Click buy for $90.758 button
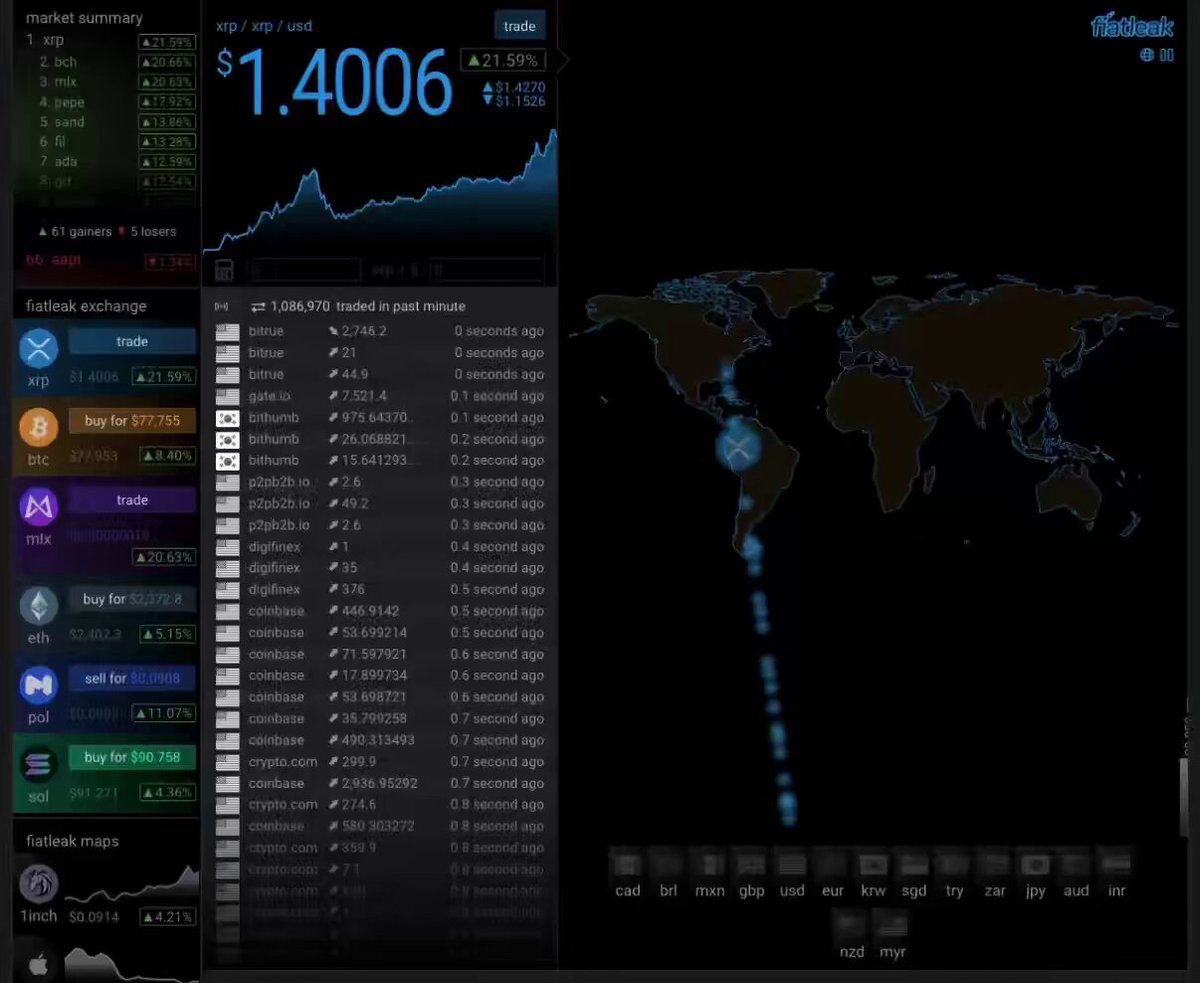This screenshot has height=983, width=1200. (x=132, y=757)
